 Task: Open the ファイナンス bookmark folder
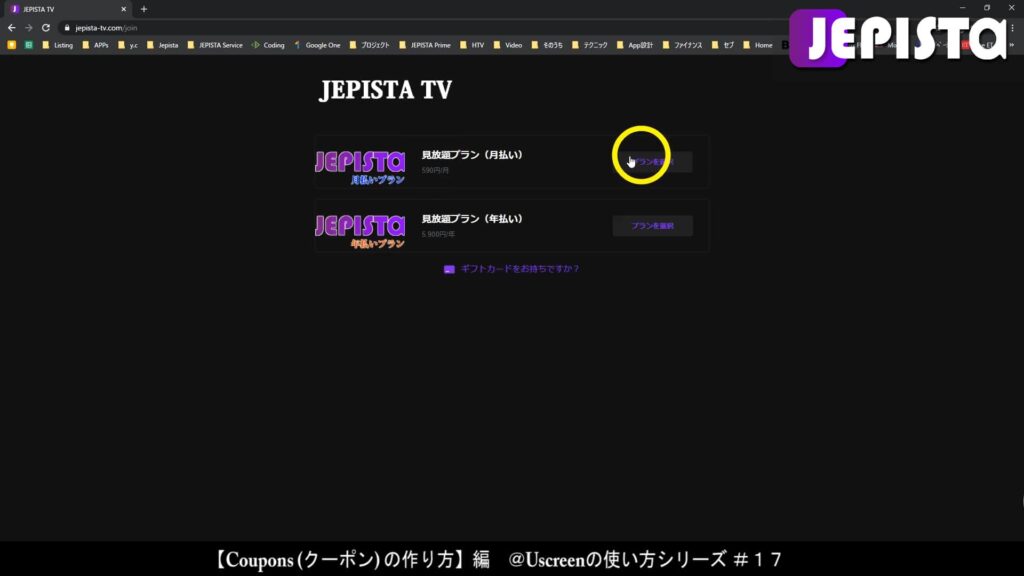click(x=682, y=45)
